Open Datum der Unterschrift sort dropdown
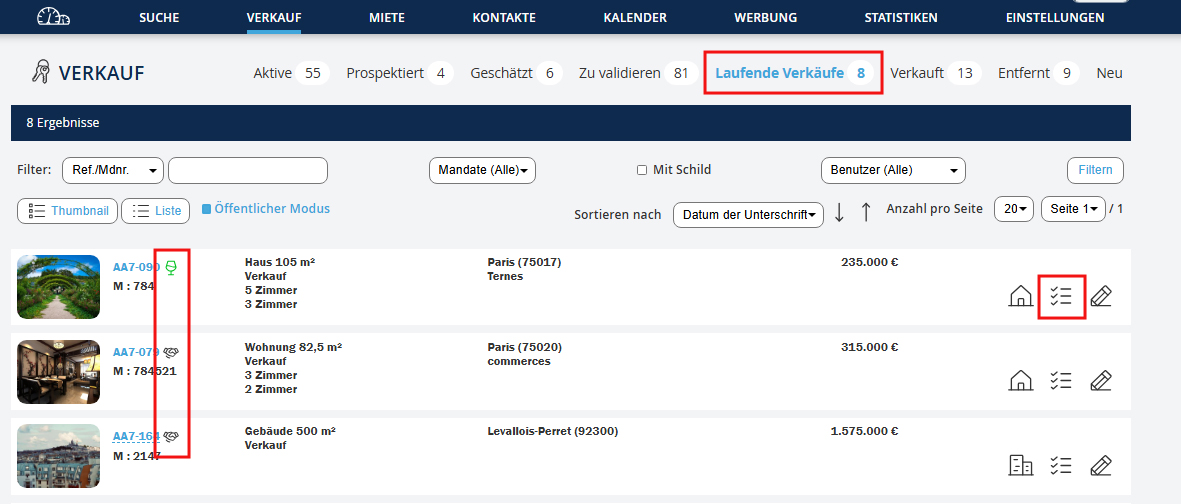 pyautogui.click(x=747, y=214)
